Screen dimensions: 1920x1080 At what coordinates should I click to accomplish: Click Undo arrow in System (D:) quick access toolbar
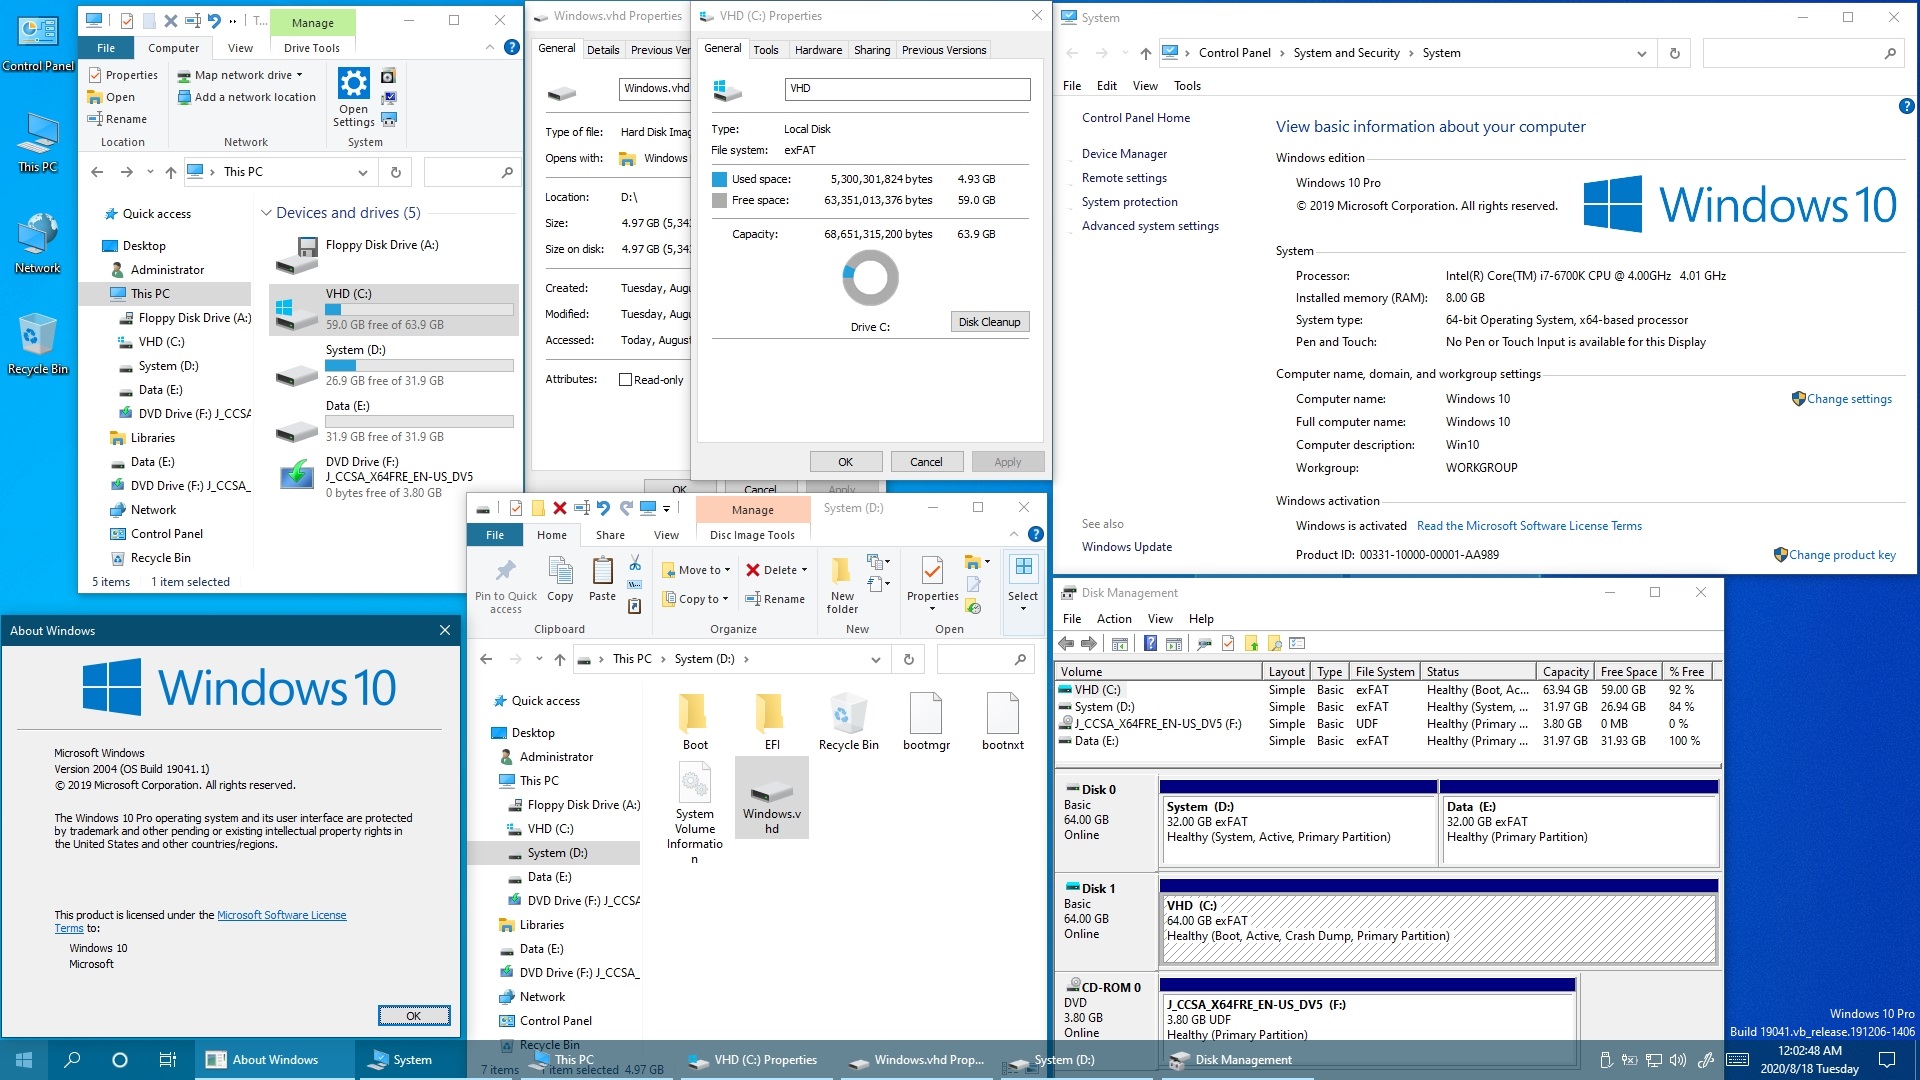[x=603, y=508]
